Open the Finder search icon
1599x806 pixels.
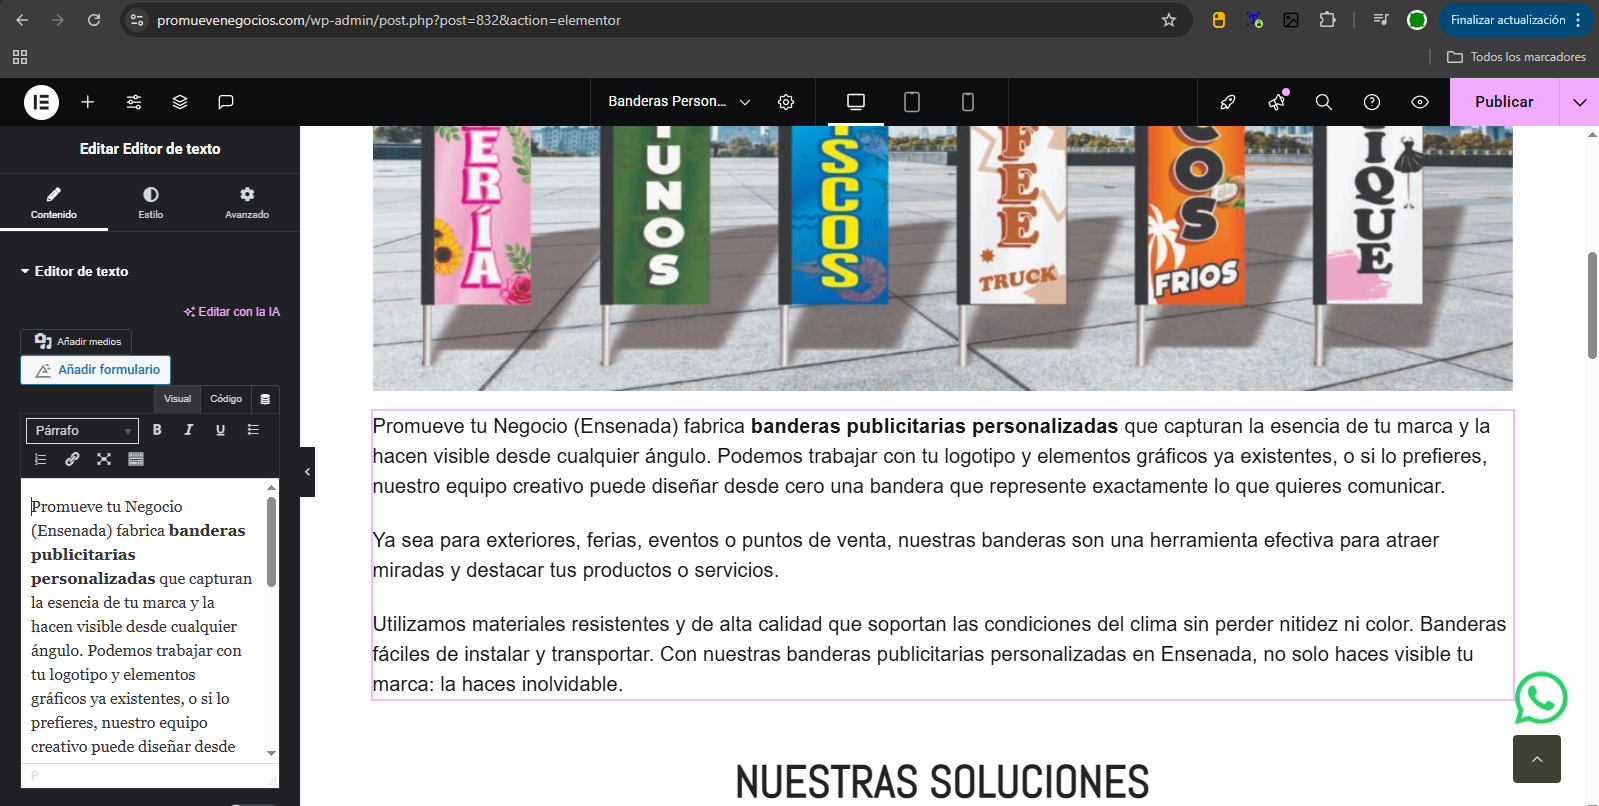[x=1323, y=102]
